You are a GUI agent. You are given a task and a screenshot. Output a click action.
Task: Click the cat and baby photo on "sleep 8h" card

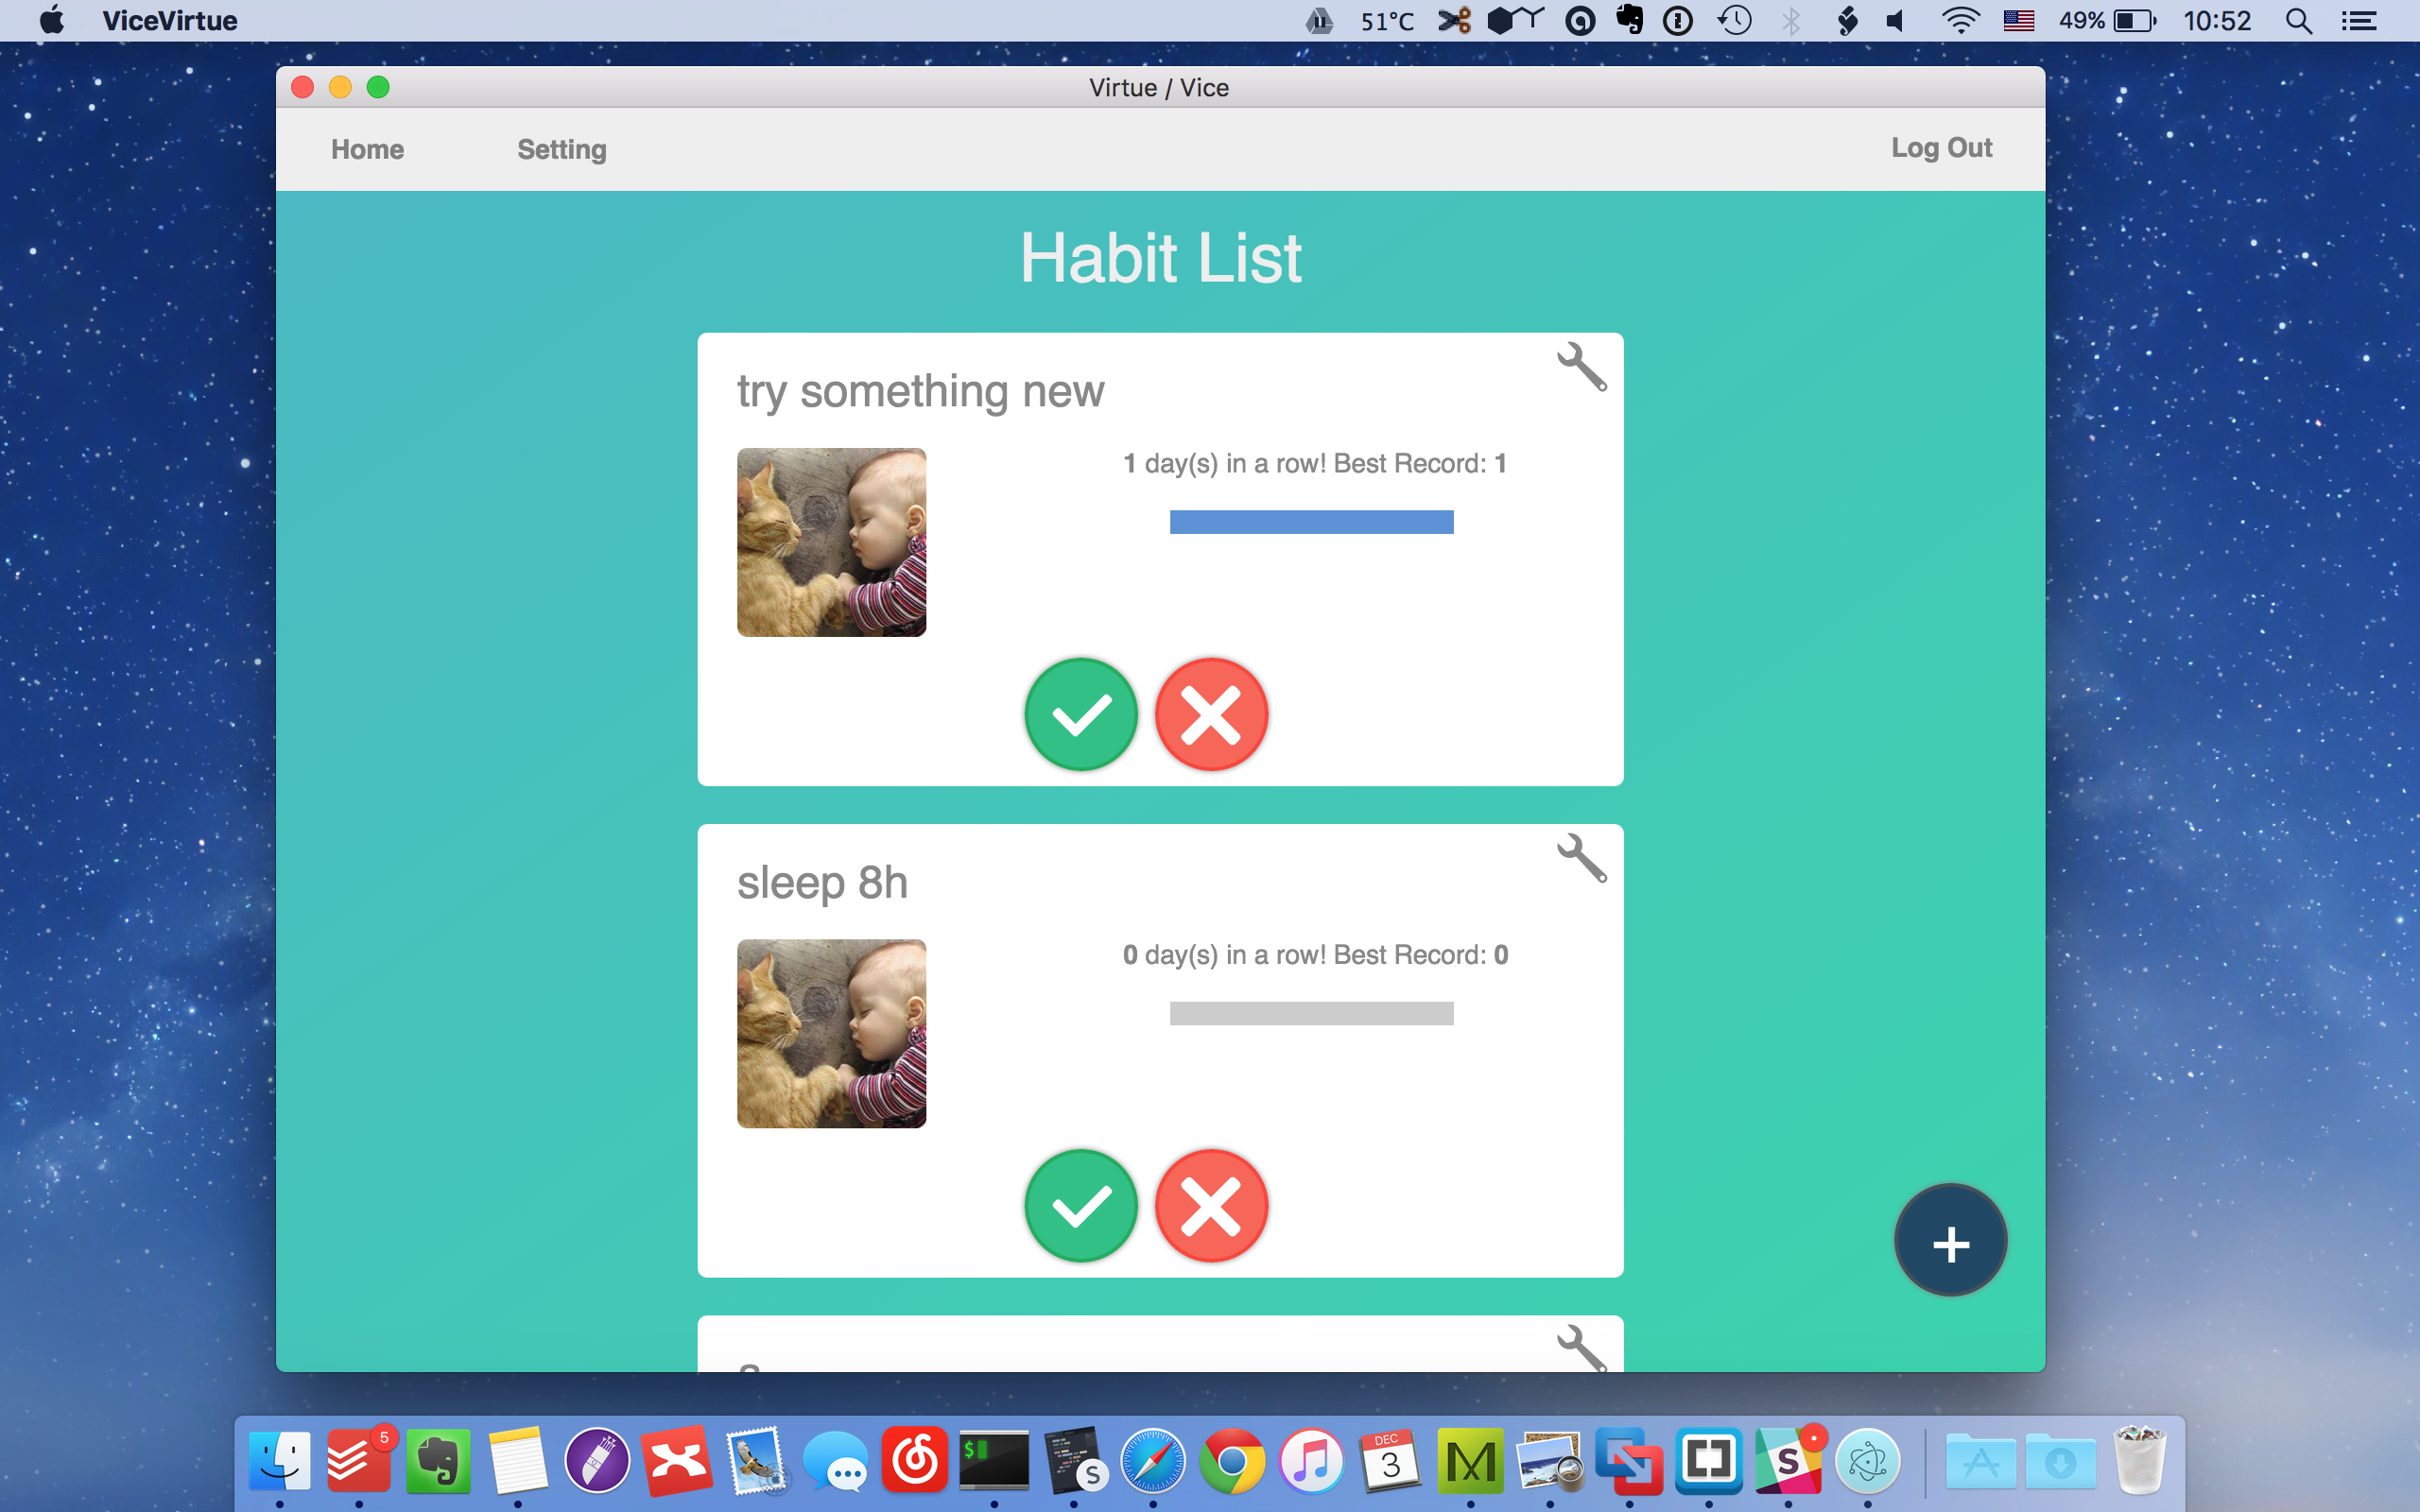(831, 1034)
